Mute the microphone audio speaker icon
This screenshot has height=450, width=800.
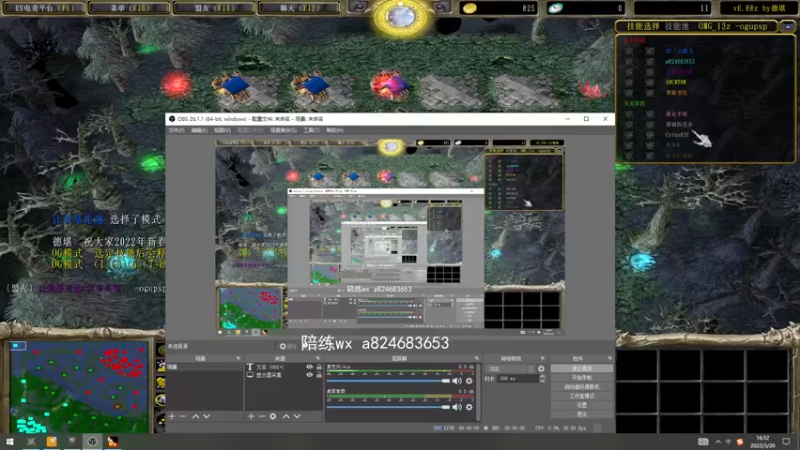tap(457, 381)
